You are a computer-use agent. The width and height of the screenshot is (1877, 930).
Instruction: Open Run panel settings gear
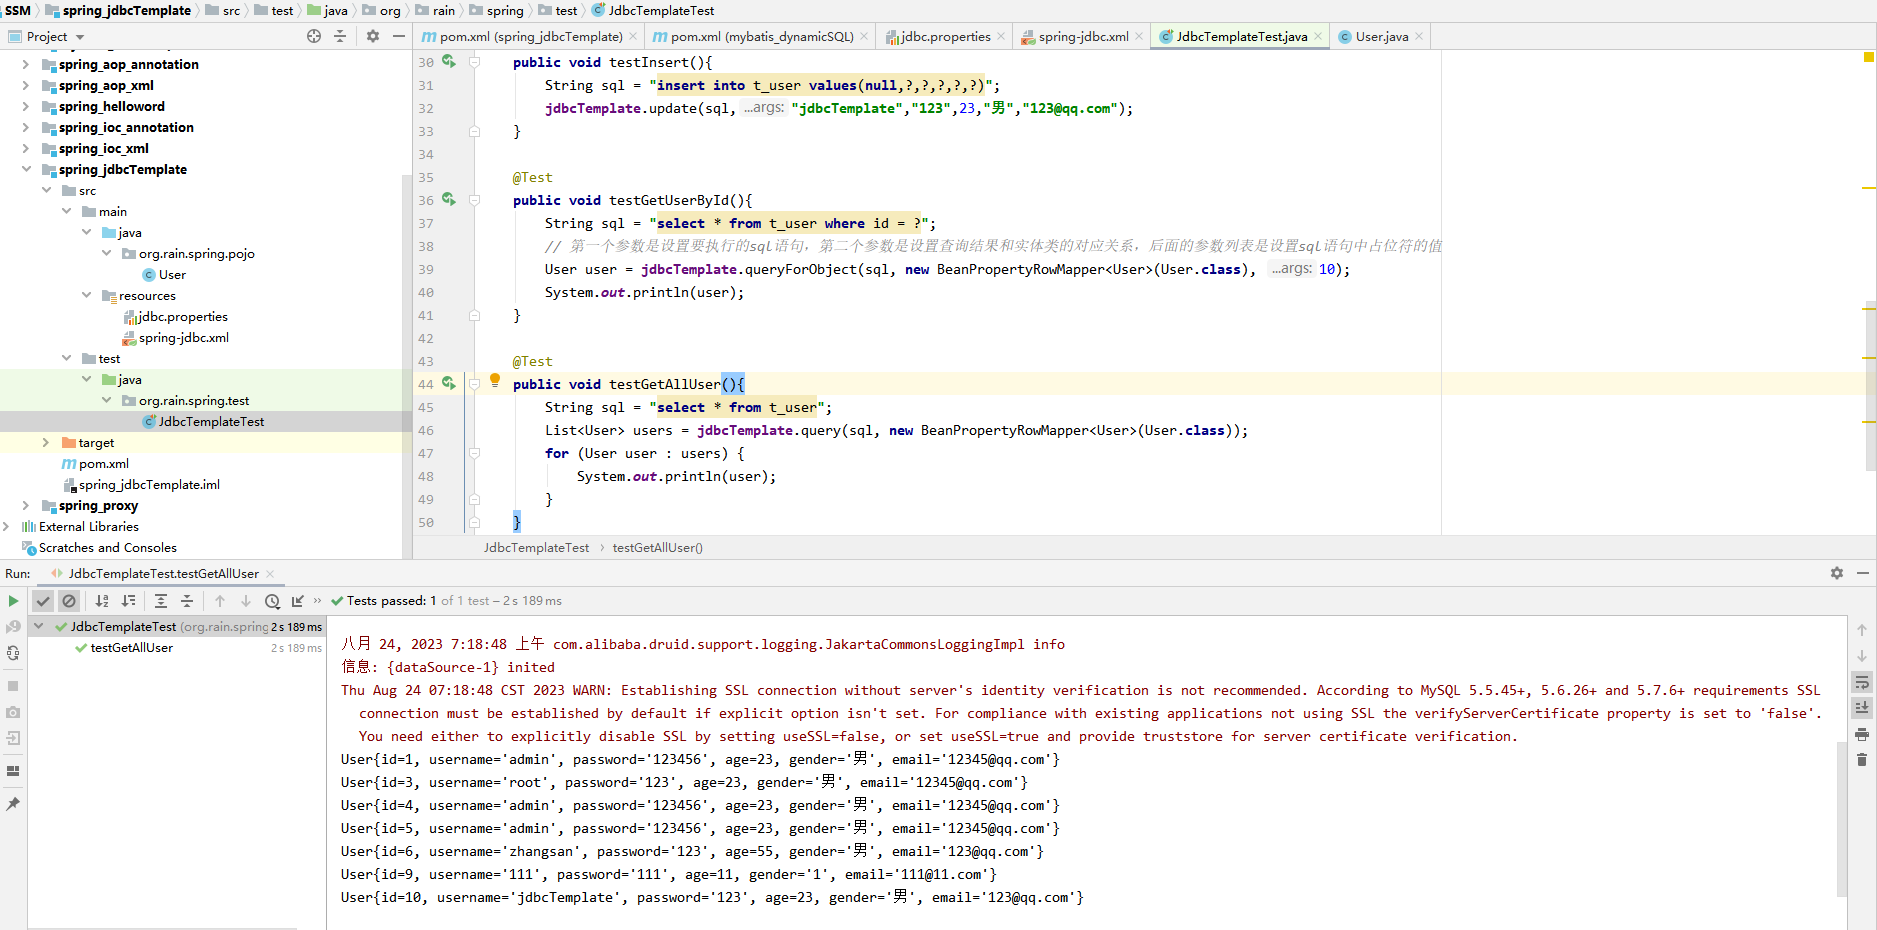1837,573
